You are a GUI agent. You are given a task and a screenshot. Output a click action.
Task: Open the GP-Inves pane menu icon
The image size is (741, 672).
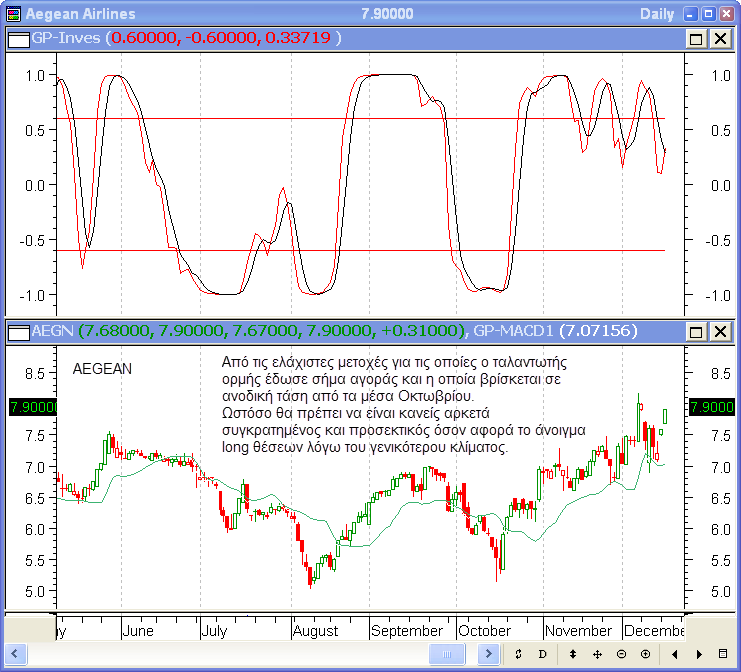pyautogui.click(x=18, y=38)
